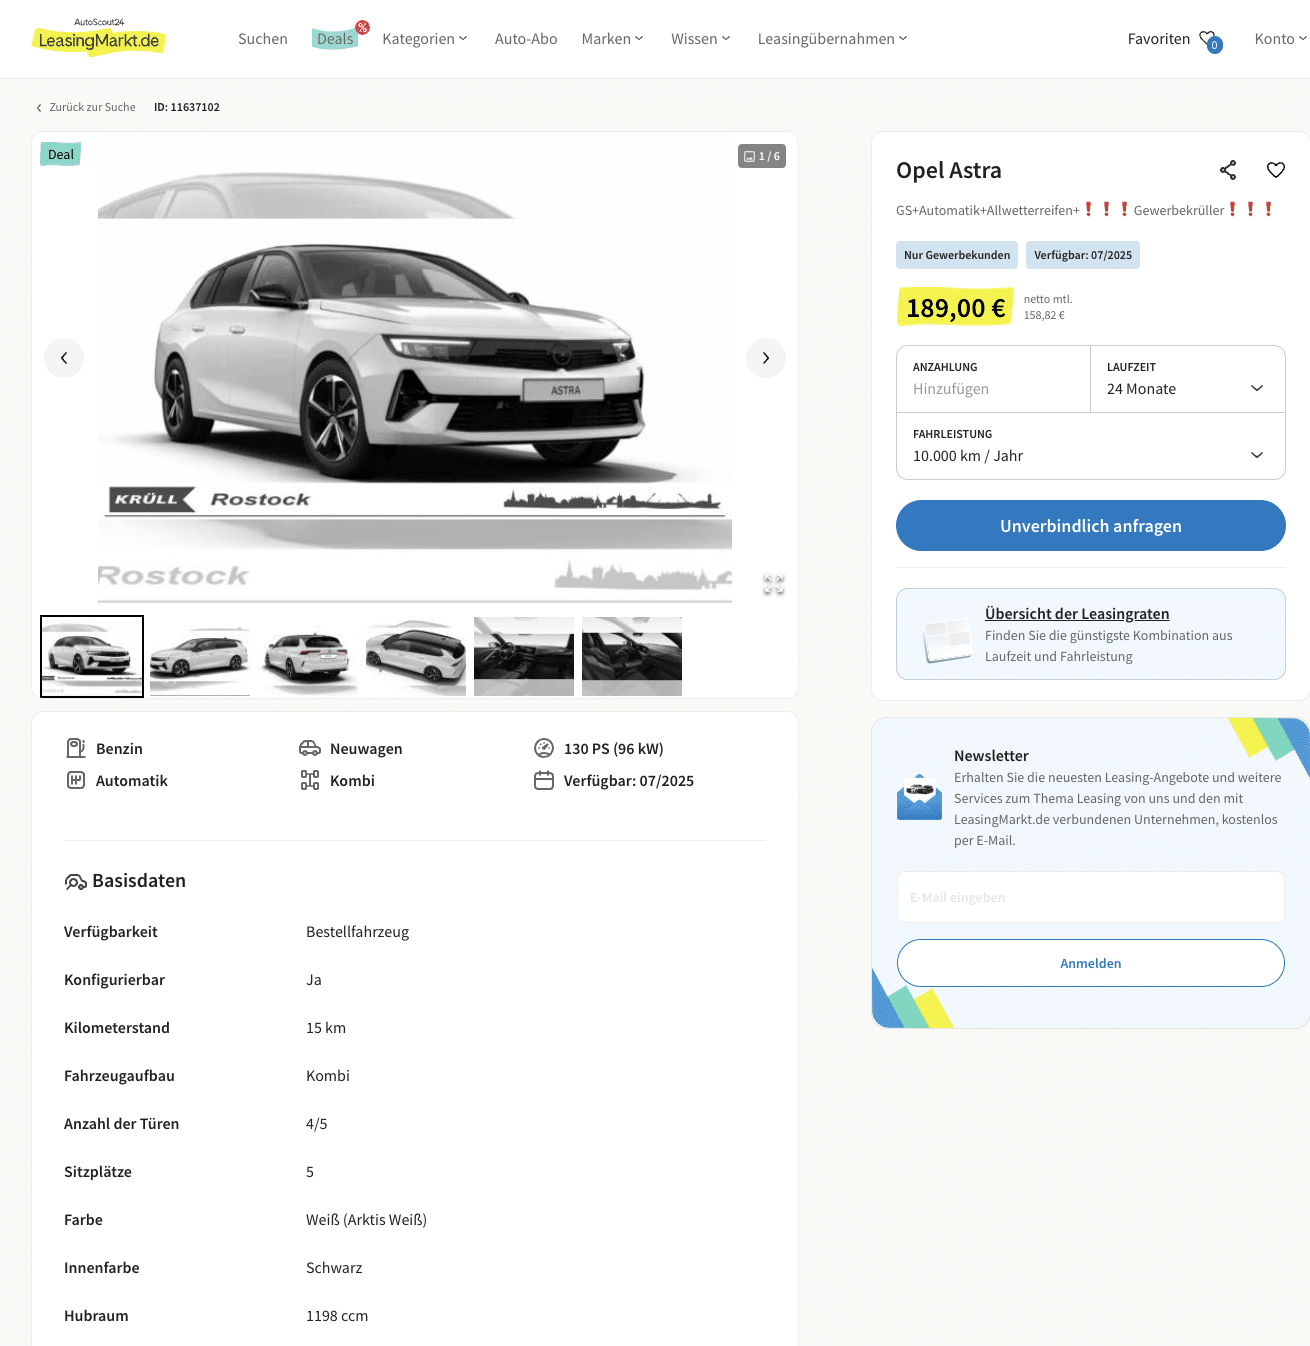
Task: Click the green Deal badge
Action: pos(60,154)
